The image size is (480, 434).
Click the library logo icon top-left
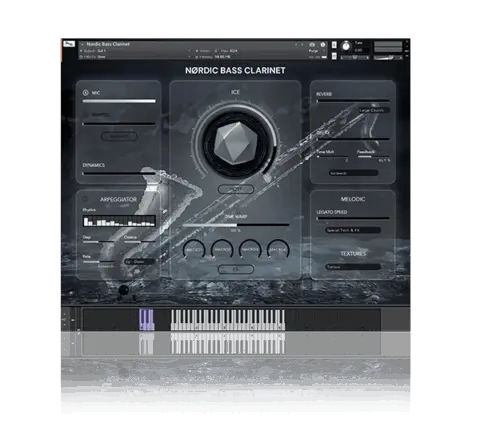[69, 44]
